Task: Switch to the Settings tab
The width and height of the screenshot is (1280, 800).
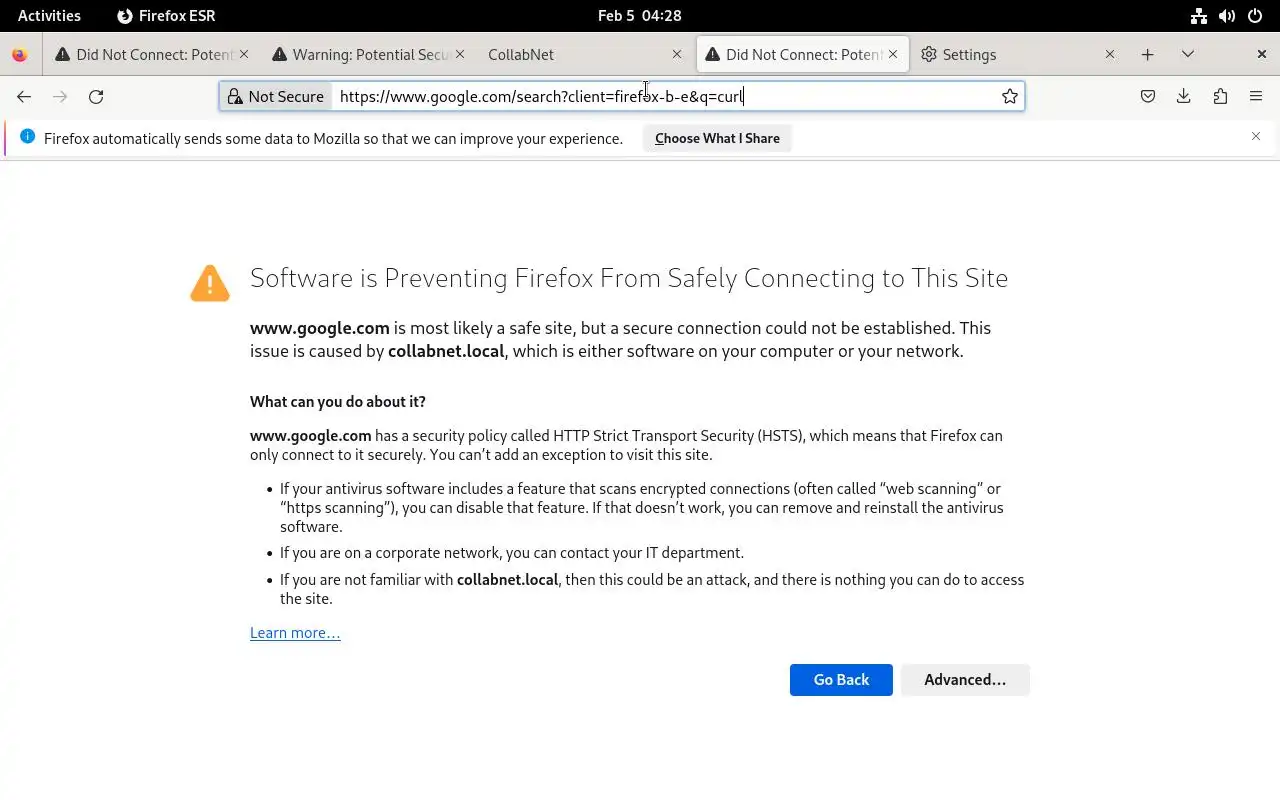Action: [1005, 55]
